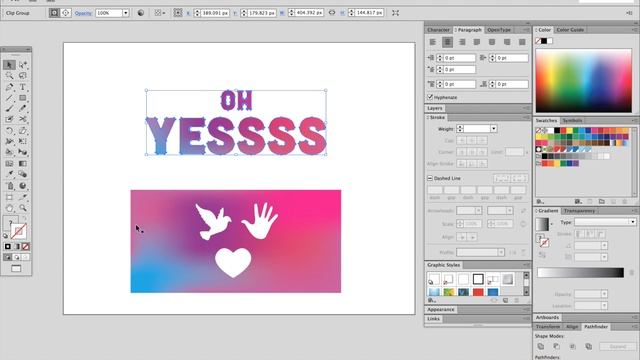Select the Rectangle tool

tap(23, 98)
